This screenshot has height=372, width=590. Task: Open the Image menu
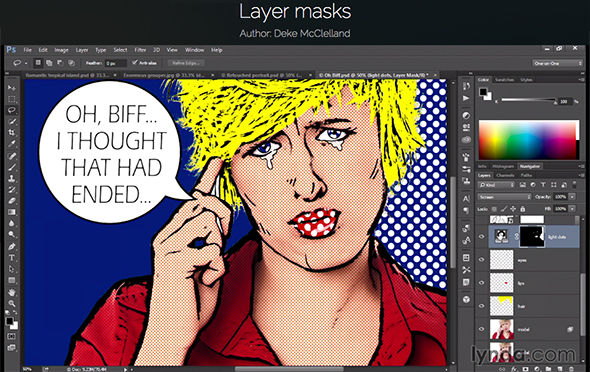click(x=61, y=50)
